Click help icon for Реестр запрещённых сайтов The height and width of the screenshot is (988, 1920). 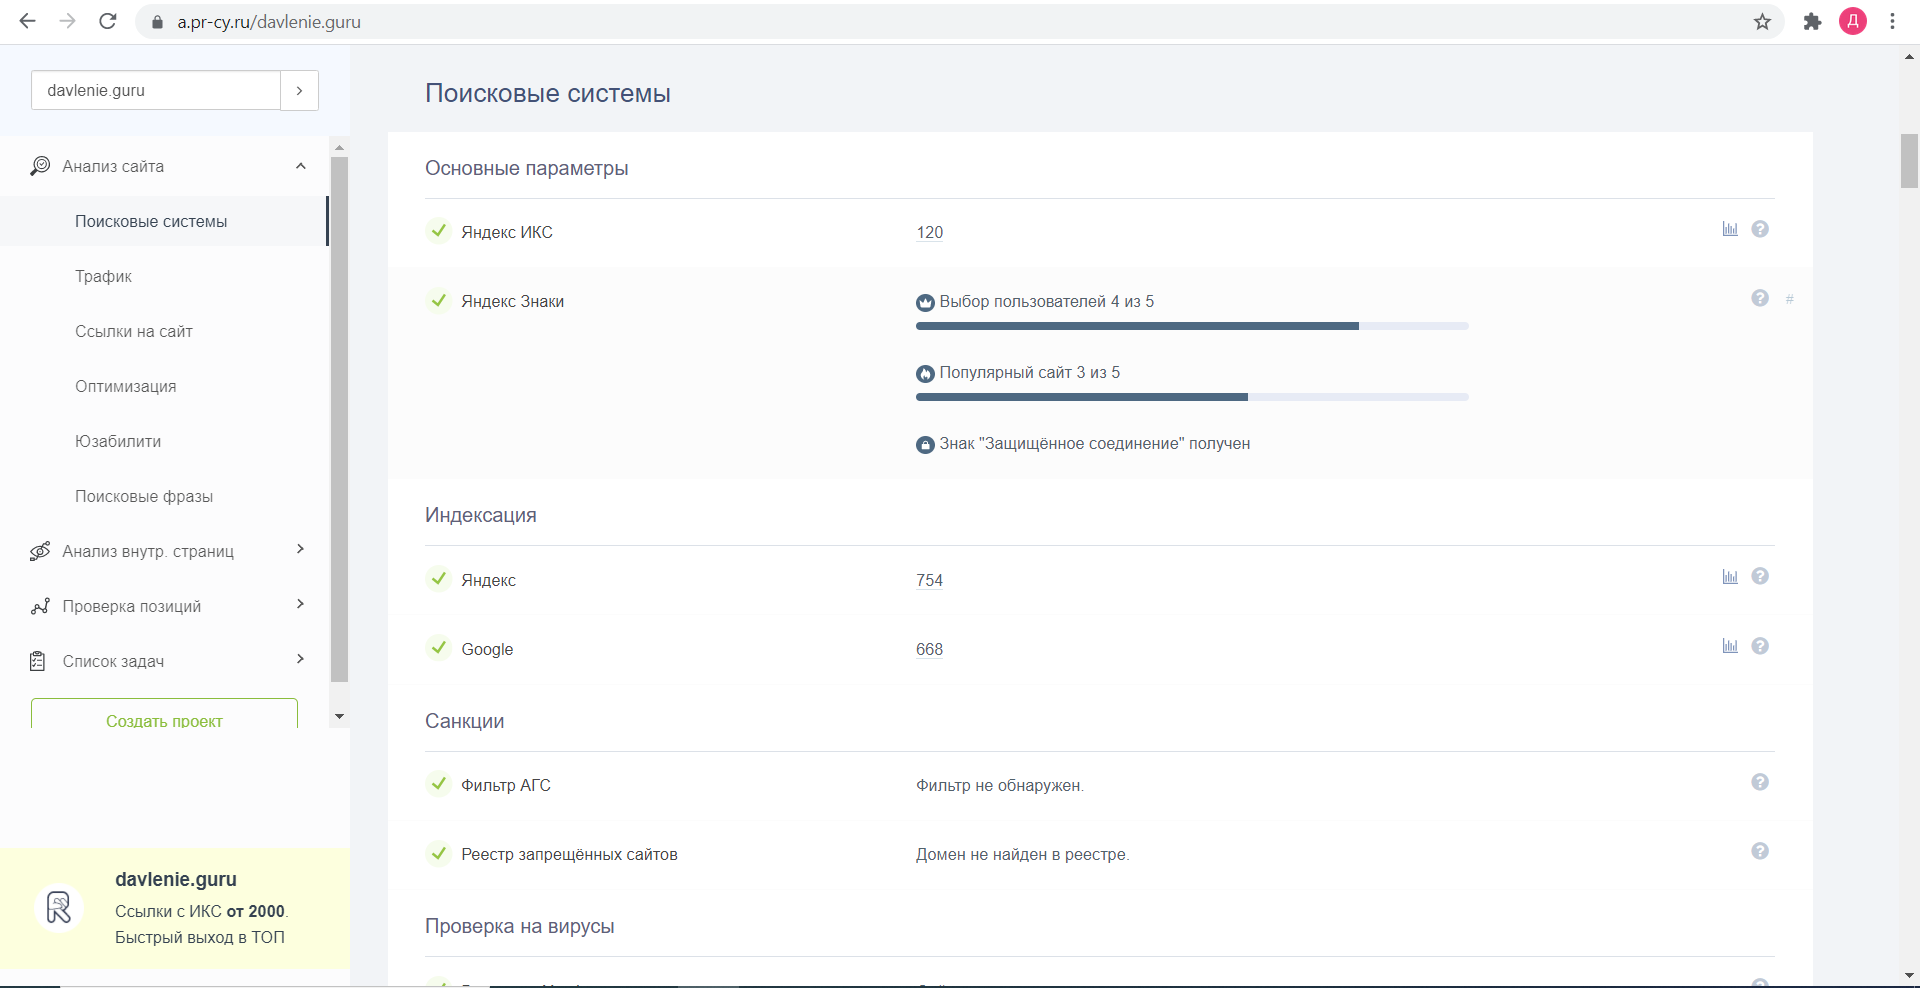(1760, 851)
